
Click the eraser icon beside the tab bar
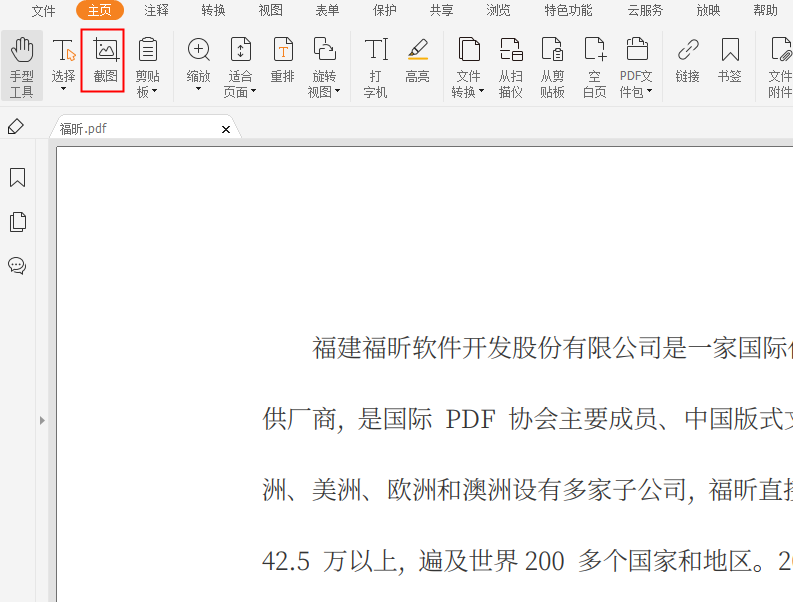[16, 126]
